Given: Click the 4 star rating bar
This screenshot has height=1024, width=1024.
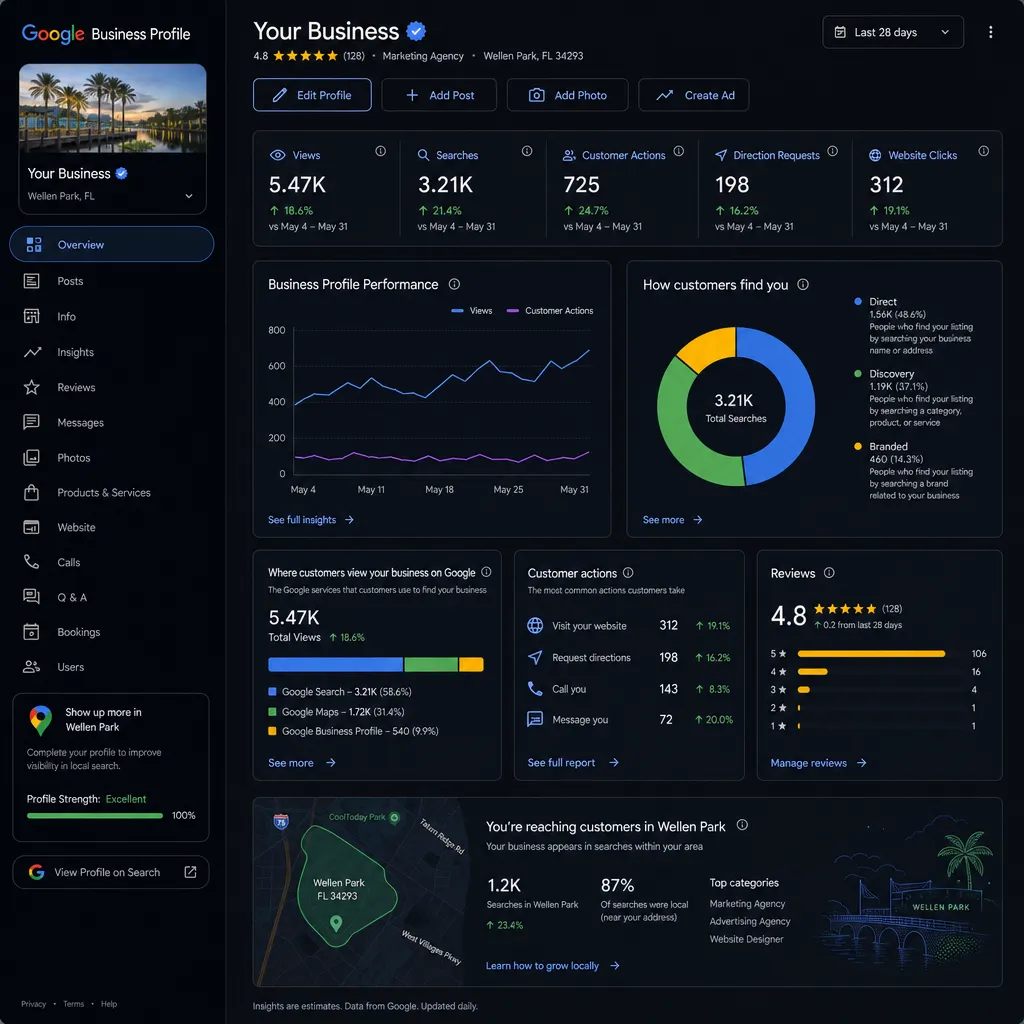Looking at the screenshot, I should 812,672.
